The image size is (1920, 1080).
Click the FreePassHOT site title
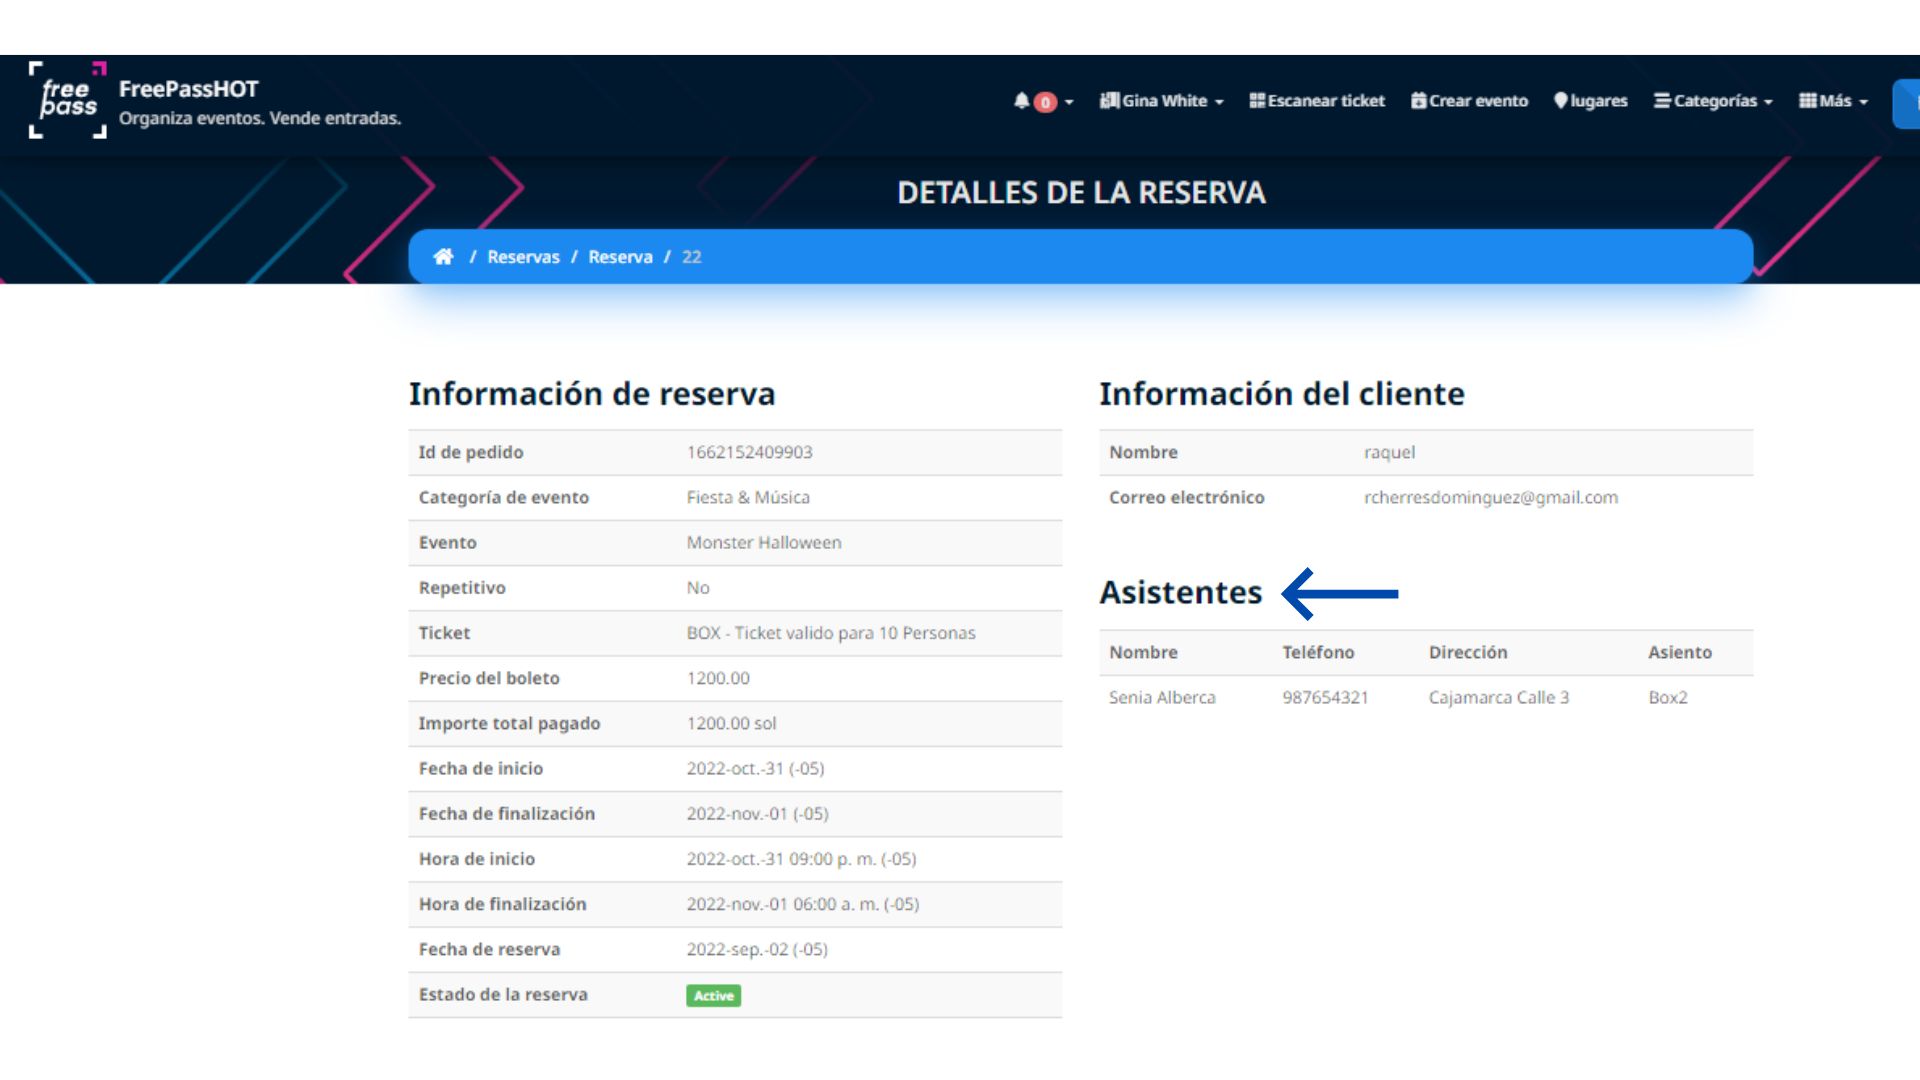coord(188,89)
